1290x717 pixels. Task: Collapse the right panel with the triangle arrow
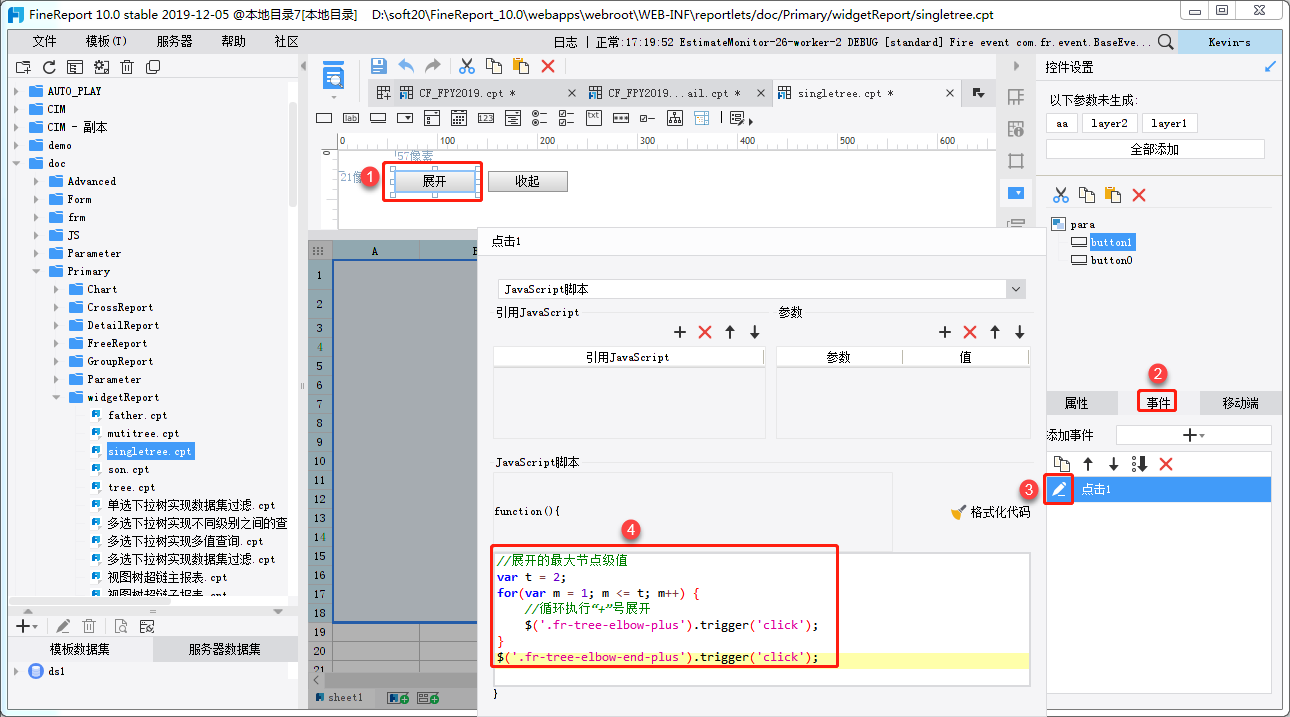tap(1016, 66)
